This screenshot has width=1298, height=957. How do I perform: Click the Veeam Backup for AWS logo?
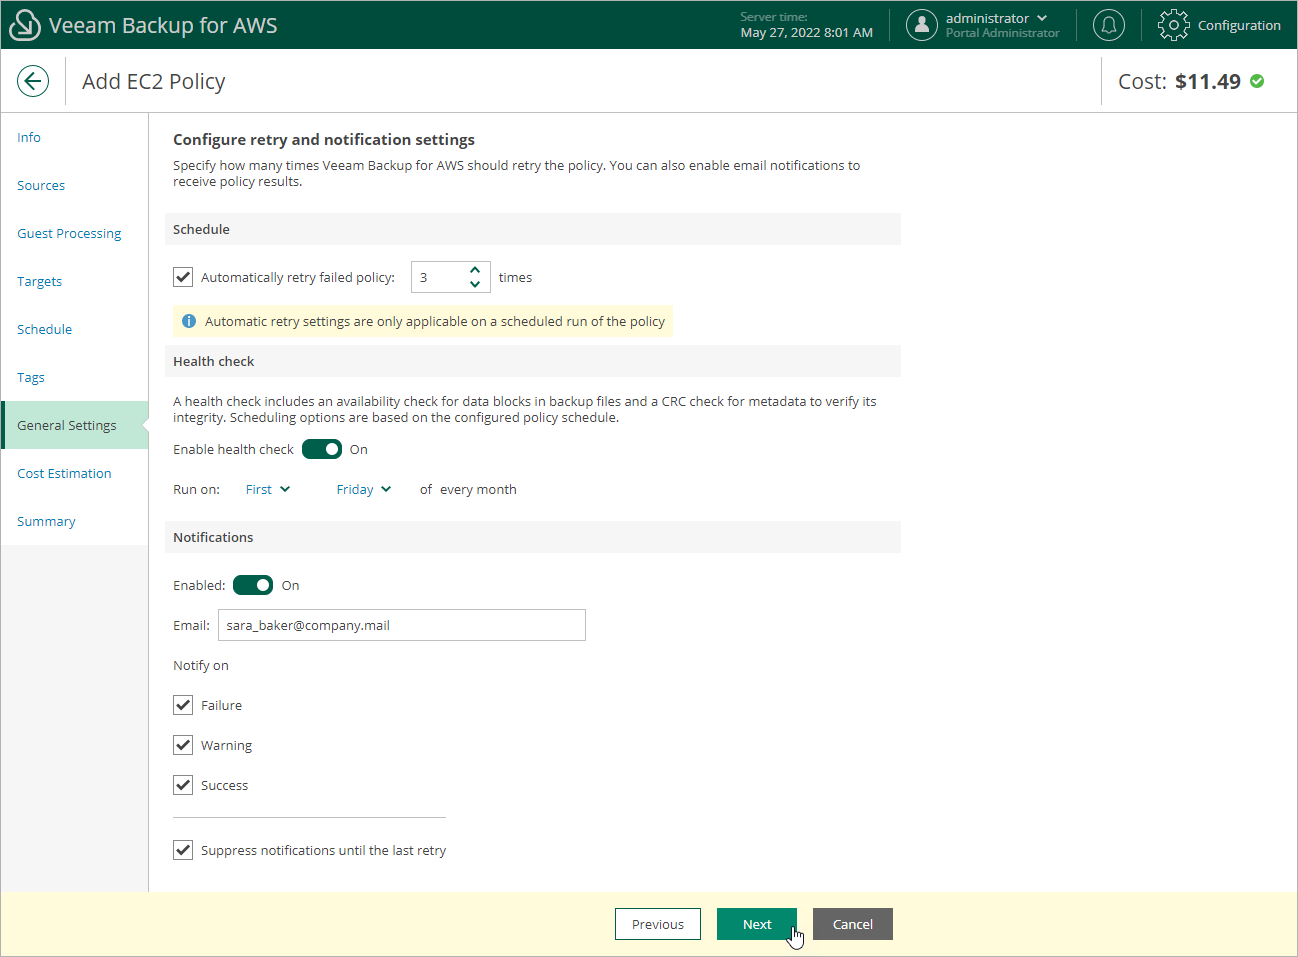24,24
